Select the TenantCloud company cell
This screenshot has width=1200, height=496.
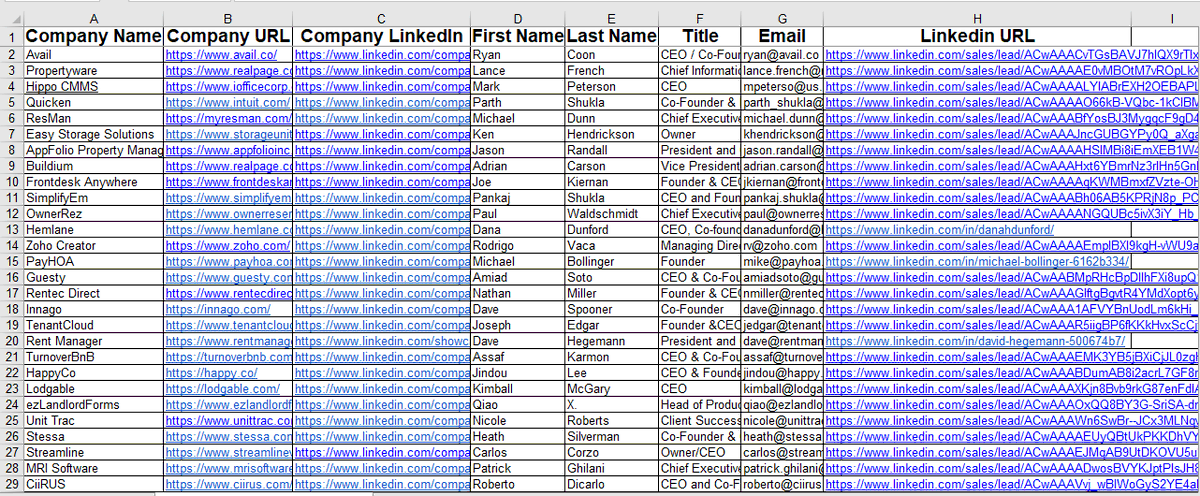[93, 326]
